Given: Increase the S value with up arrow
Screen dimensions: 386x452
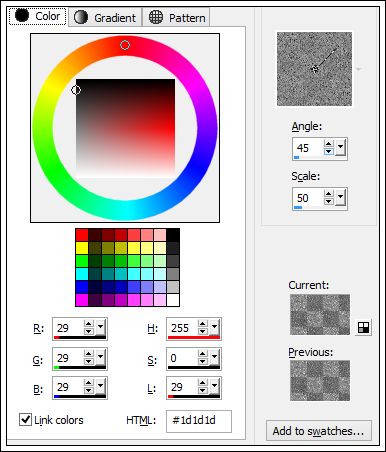Looking at the screenshot, I should [x=203, y=354].
